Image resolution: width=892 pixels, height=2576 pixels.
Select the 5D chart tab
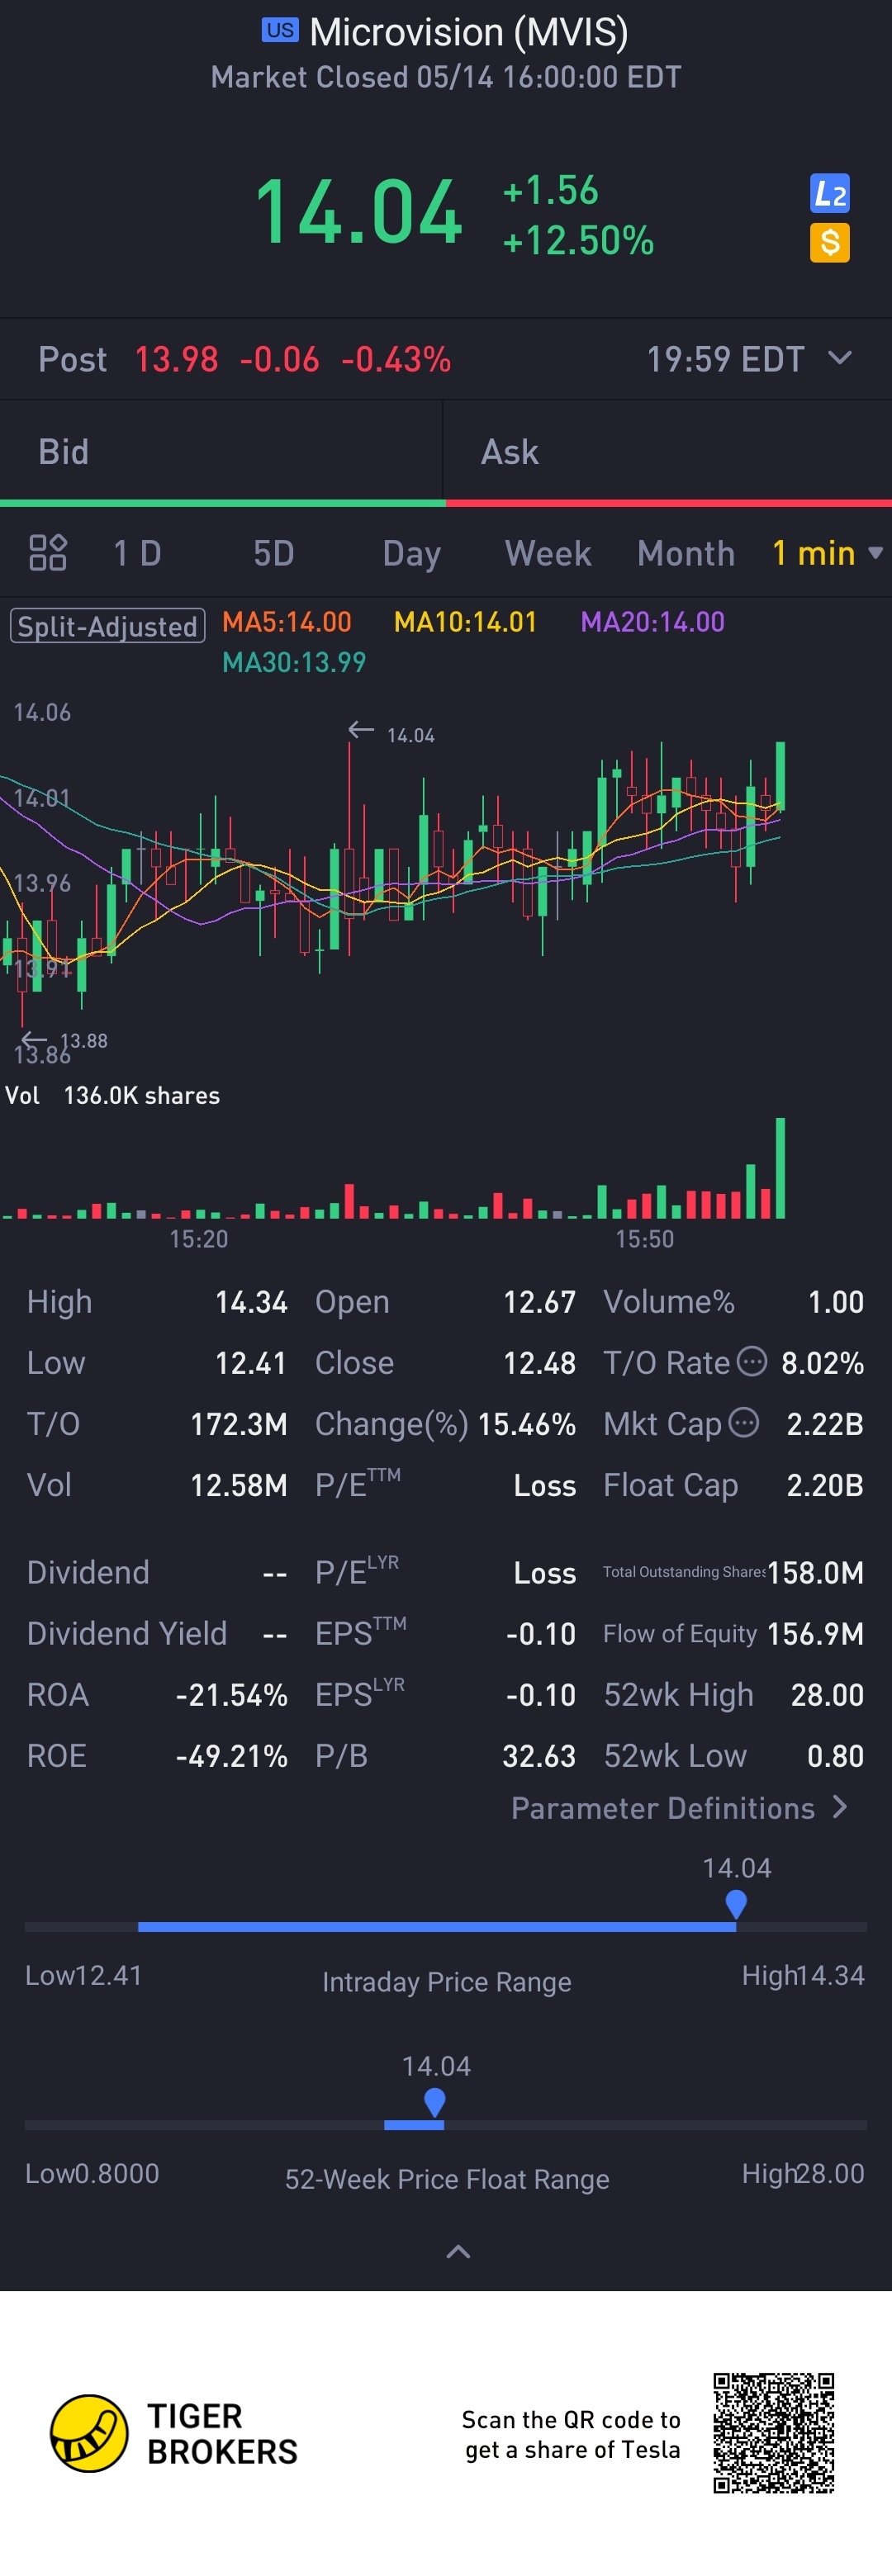[273, 553]
